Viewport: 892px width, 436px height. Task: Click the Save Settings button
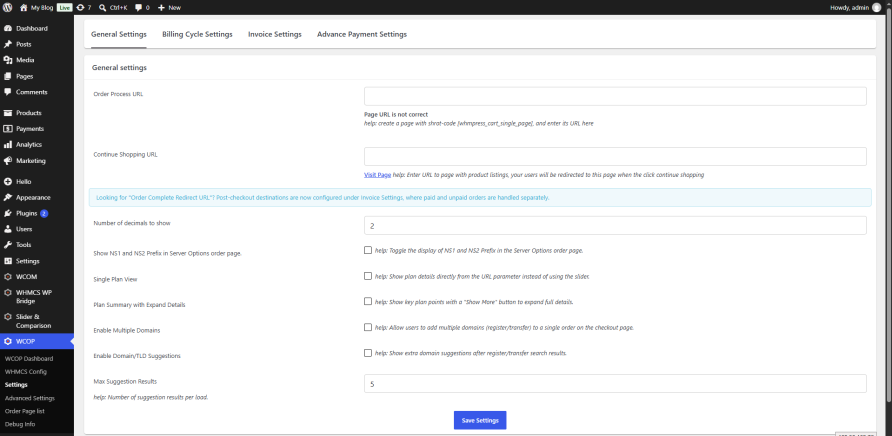tap(480, 420)
